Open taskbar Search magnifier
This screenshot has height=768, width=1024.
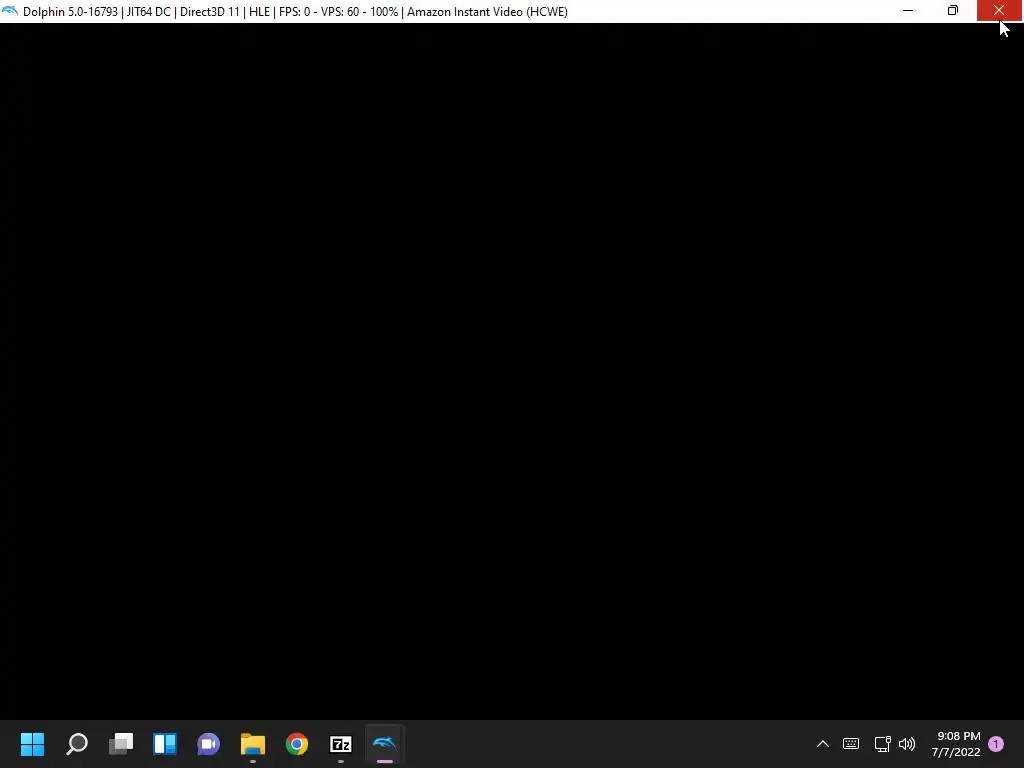(x=76, y=744)
